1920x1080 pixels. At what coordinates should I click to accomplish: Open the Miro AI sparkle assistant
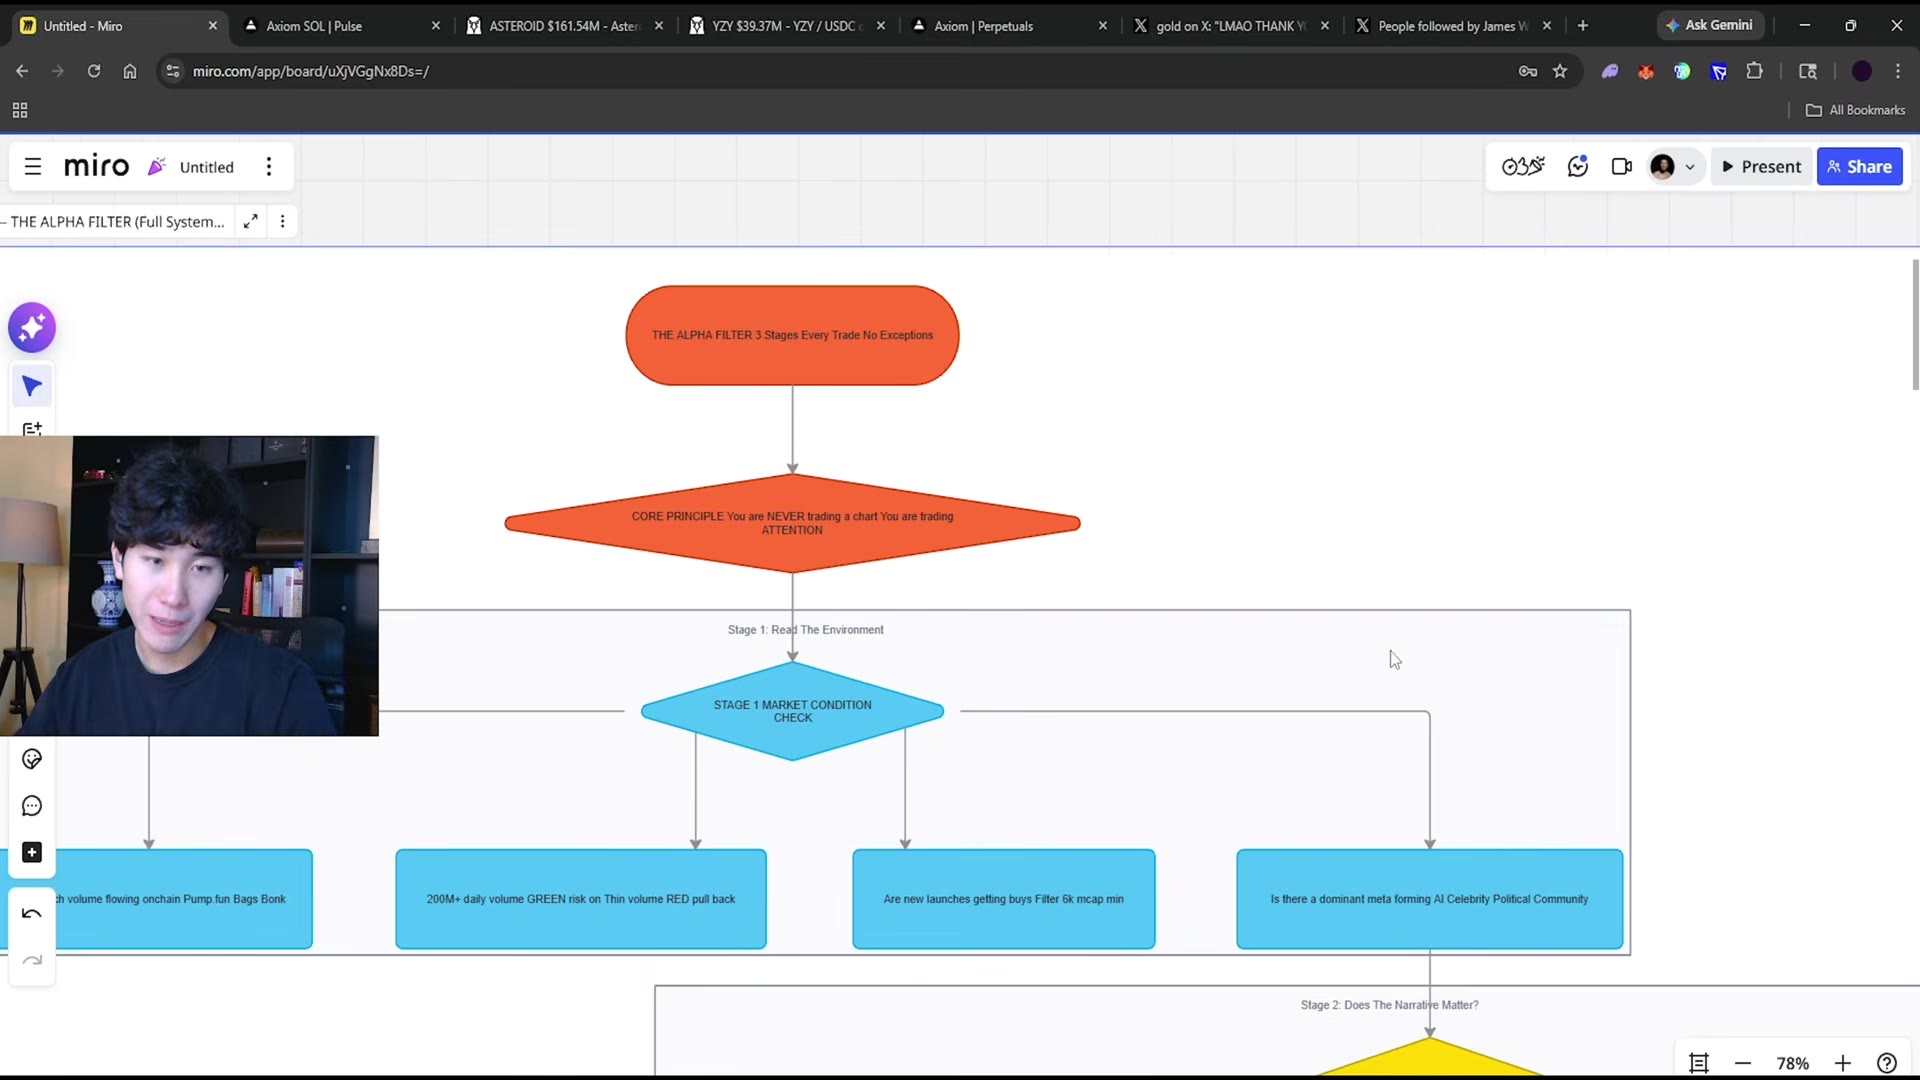click(x=32, y=327)
